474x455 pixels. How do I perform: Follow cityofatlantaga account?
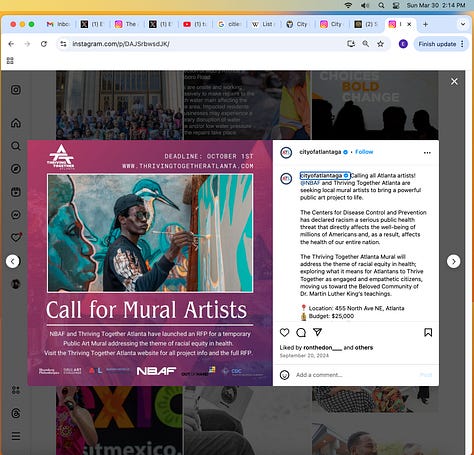(x=364, y=152)
